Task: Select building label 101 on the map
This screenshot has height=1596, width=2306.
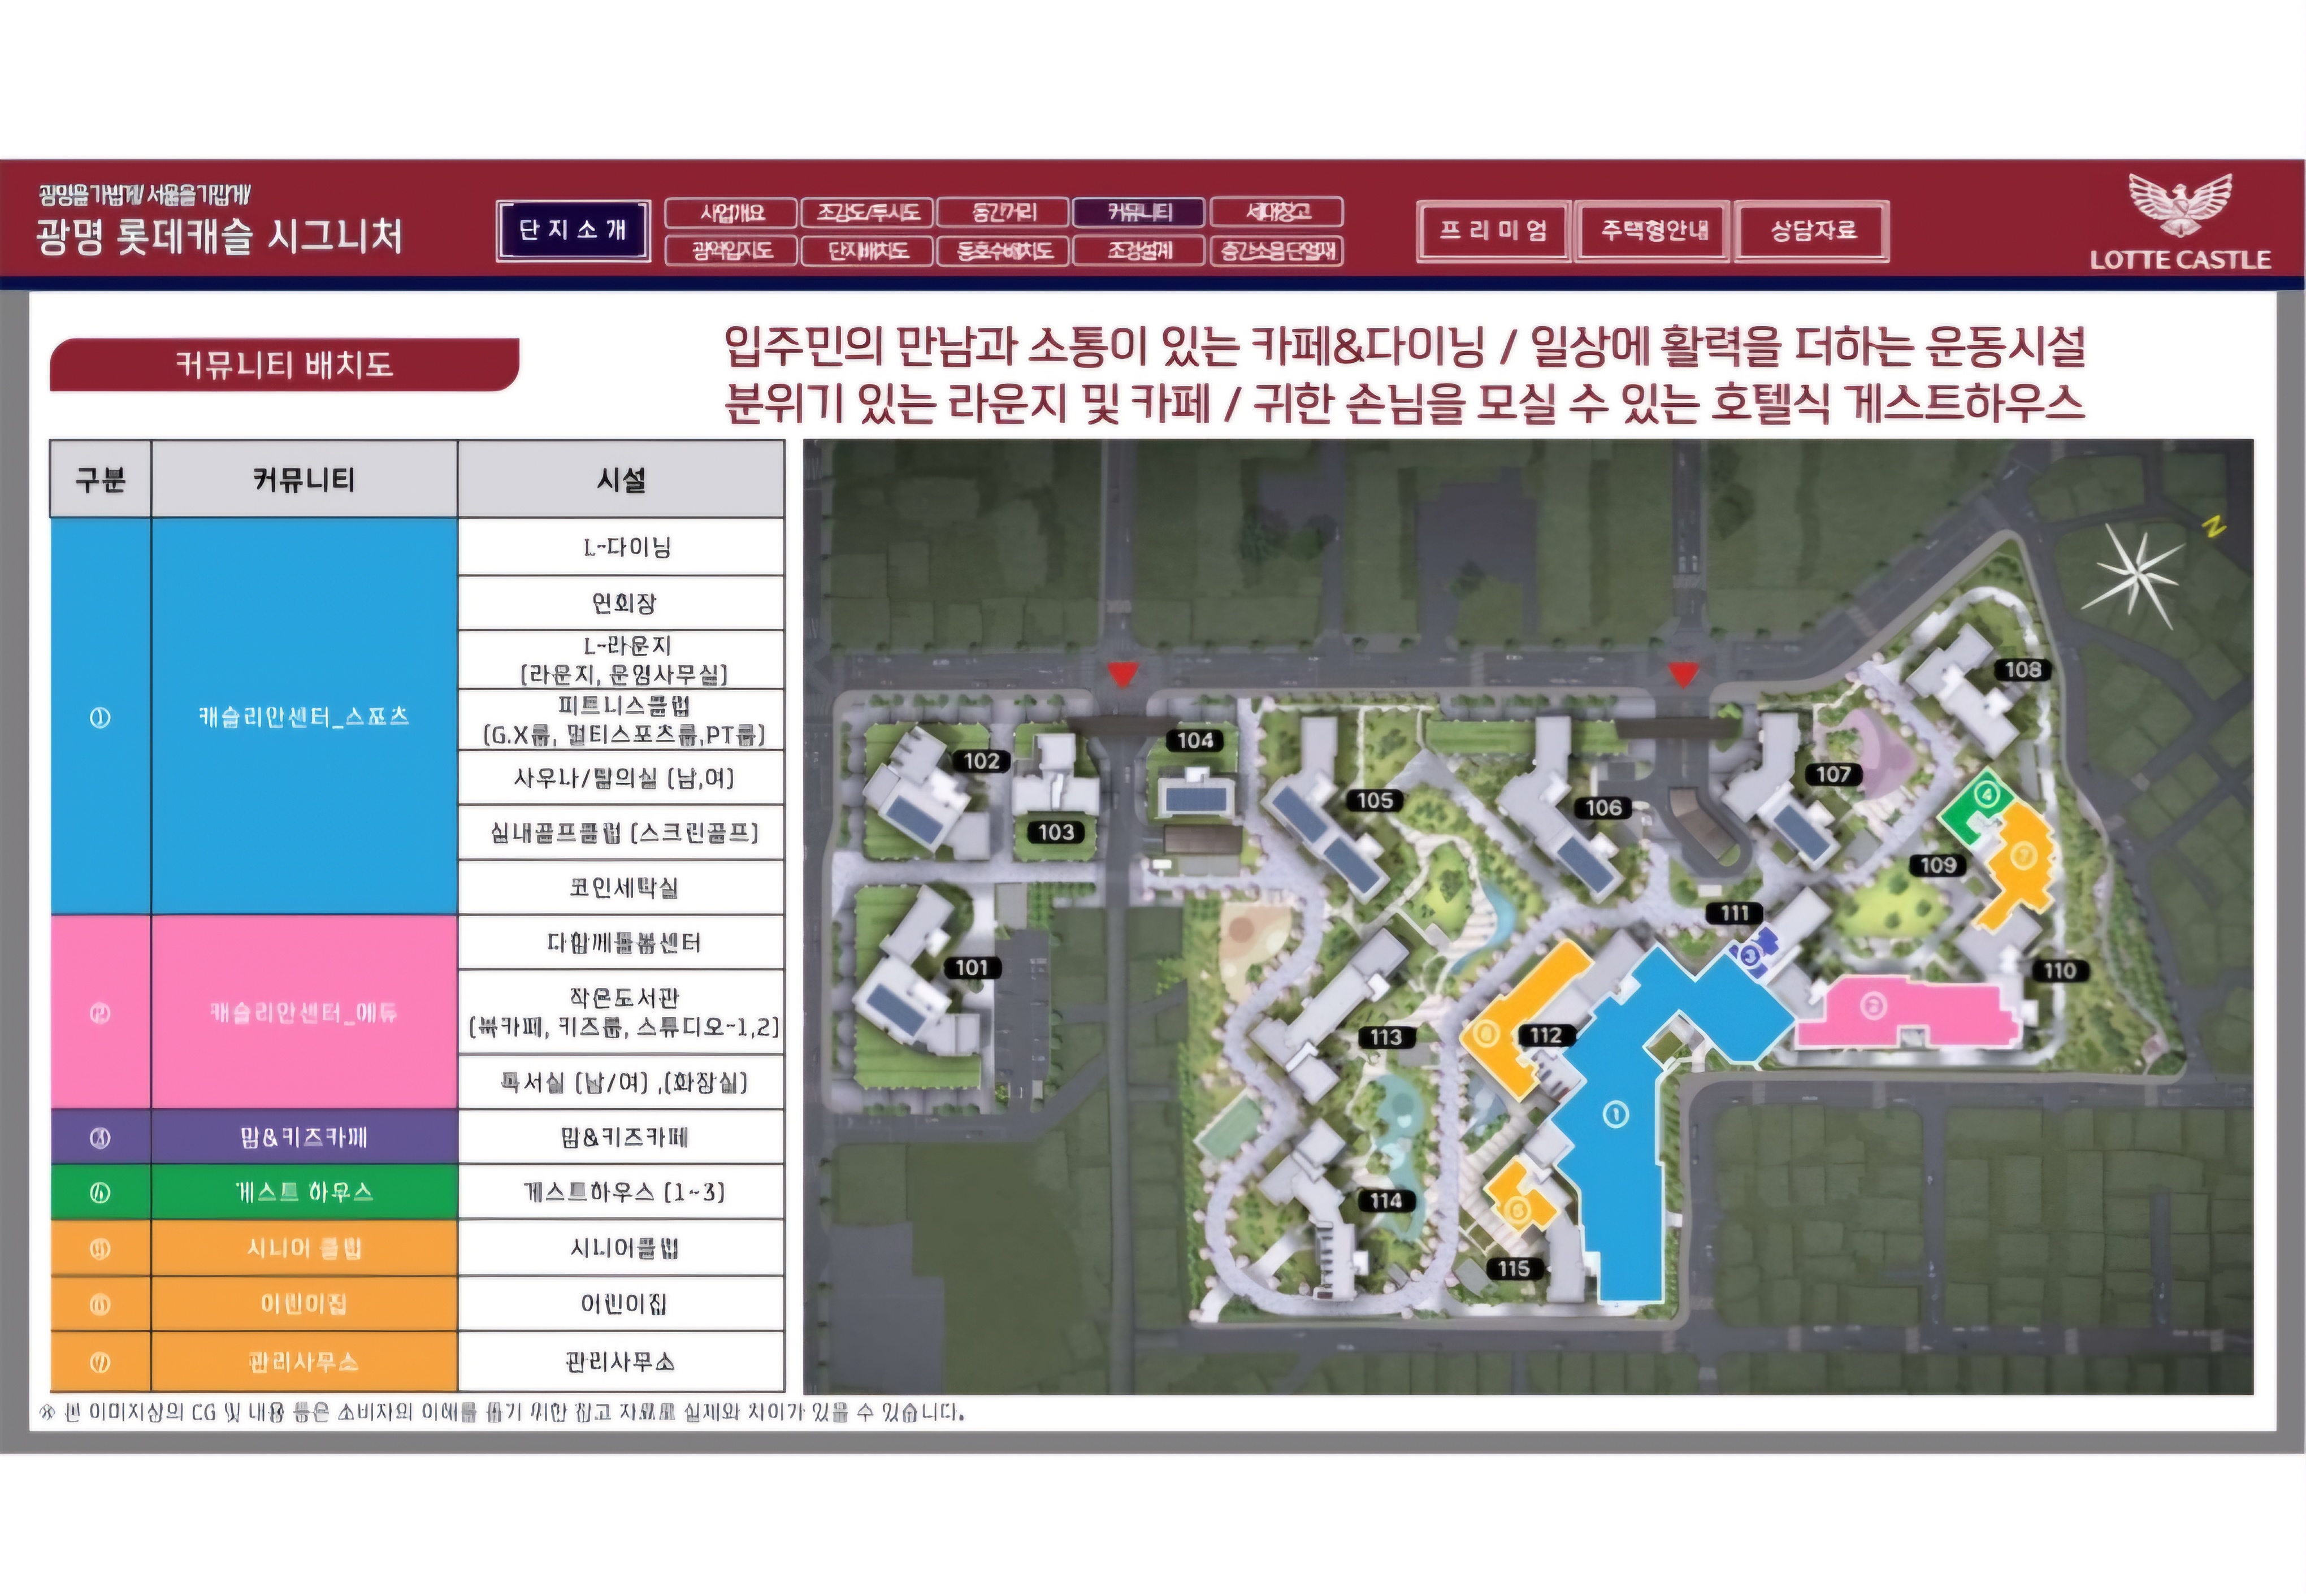Action: click(972, 968)
